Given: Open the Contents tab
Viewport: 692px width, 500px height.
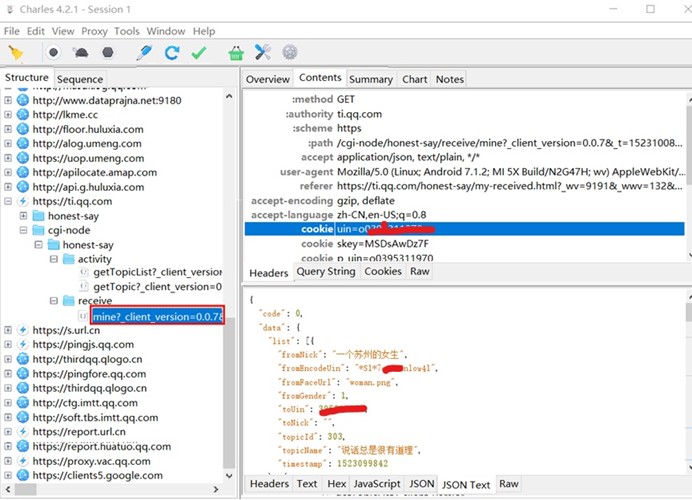Looking at the screenshot, I should tap(320, 78).
